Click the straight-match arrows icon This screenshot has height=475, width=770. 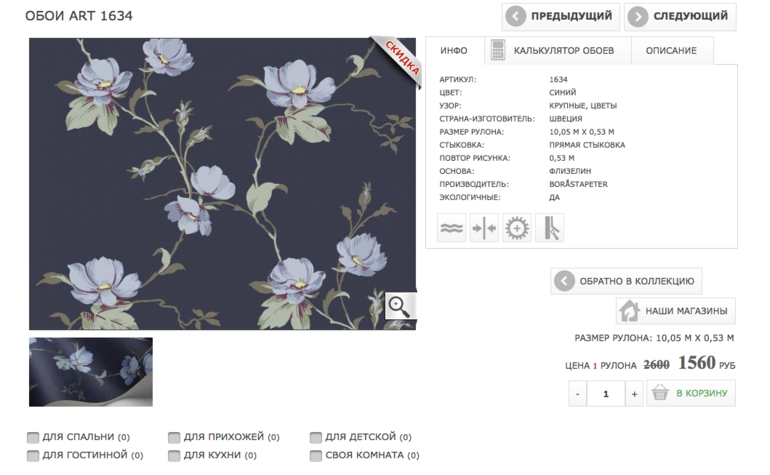coord(484,228)
